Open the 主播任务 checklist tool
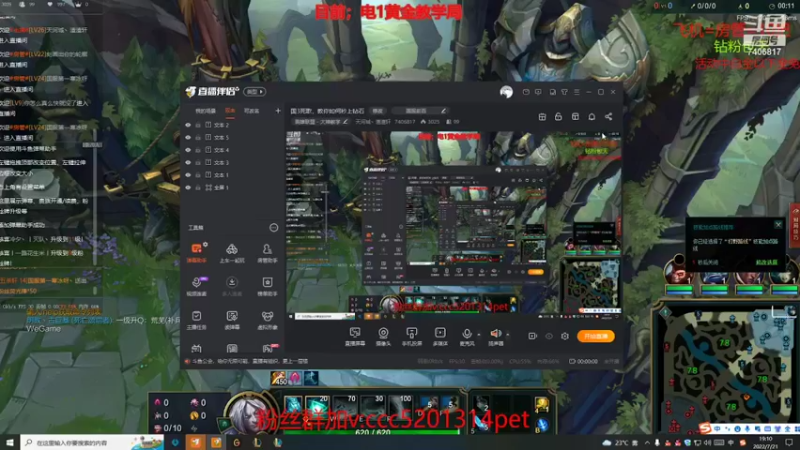Viewport: 800px width, 450px height. coord(196,320)
